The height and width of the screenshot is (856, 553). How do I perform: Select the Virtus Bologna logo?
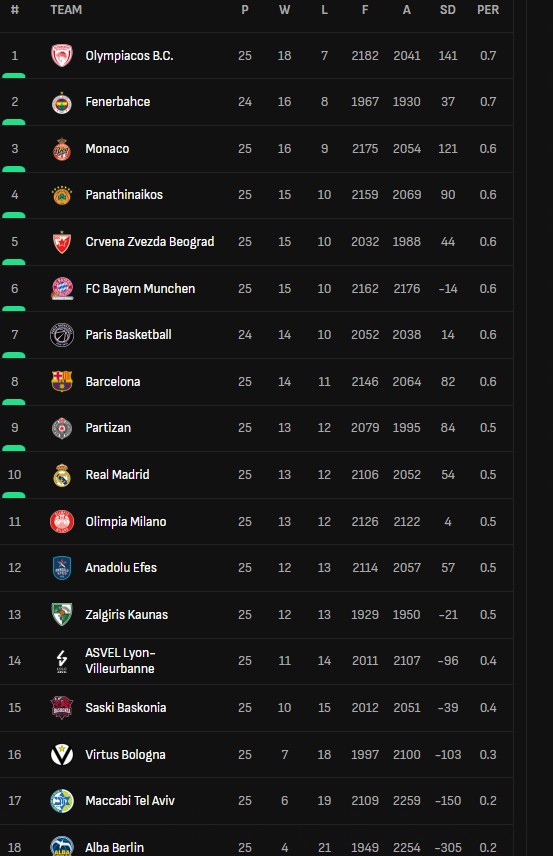pos(62,754)
